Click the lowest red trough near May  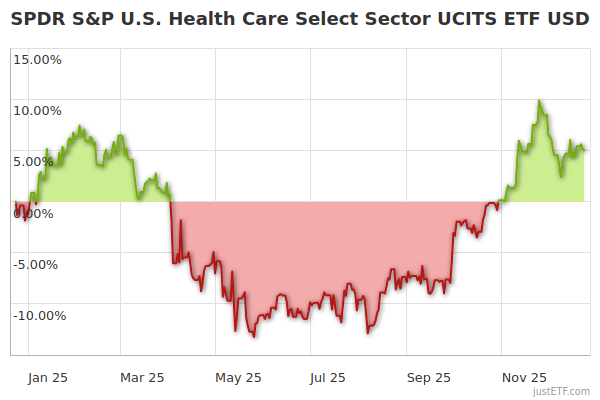tap(254, 335)
